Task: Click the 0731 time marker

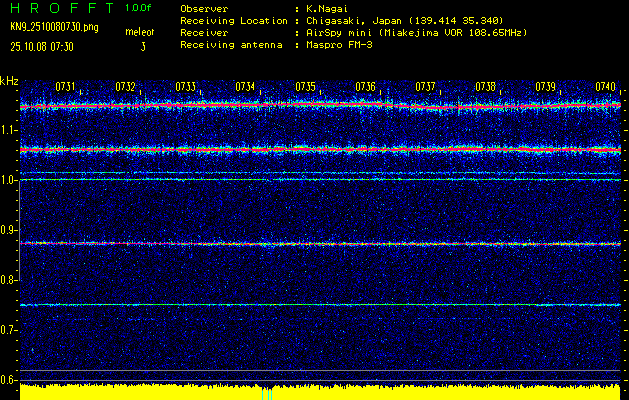Action: click(66, 88)
